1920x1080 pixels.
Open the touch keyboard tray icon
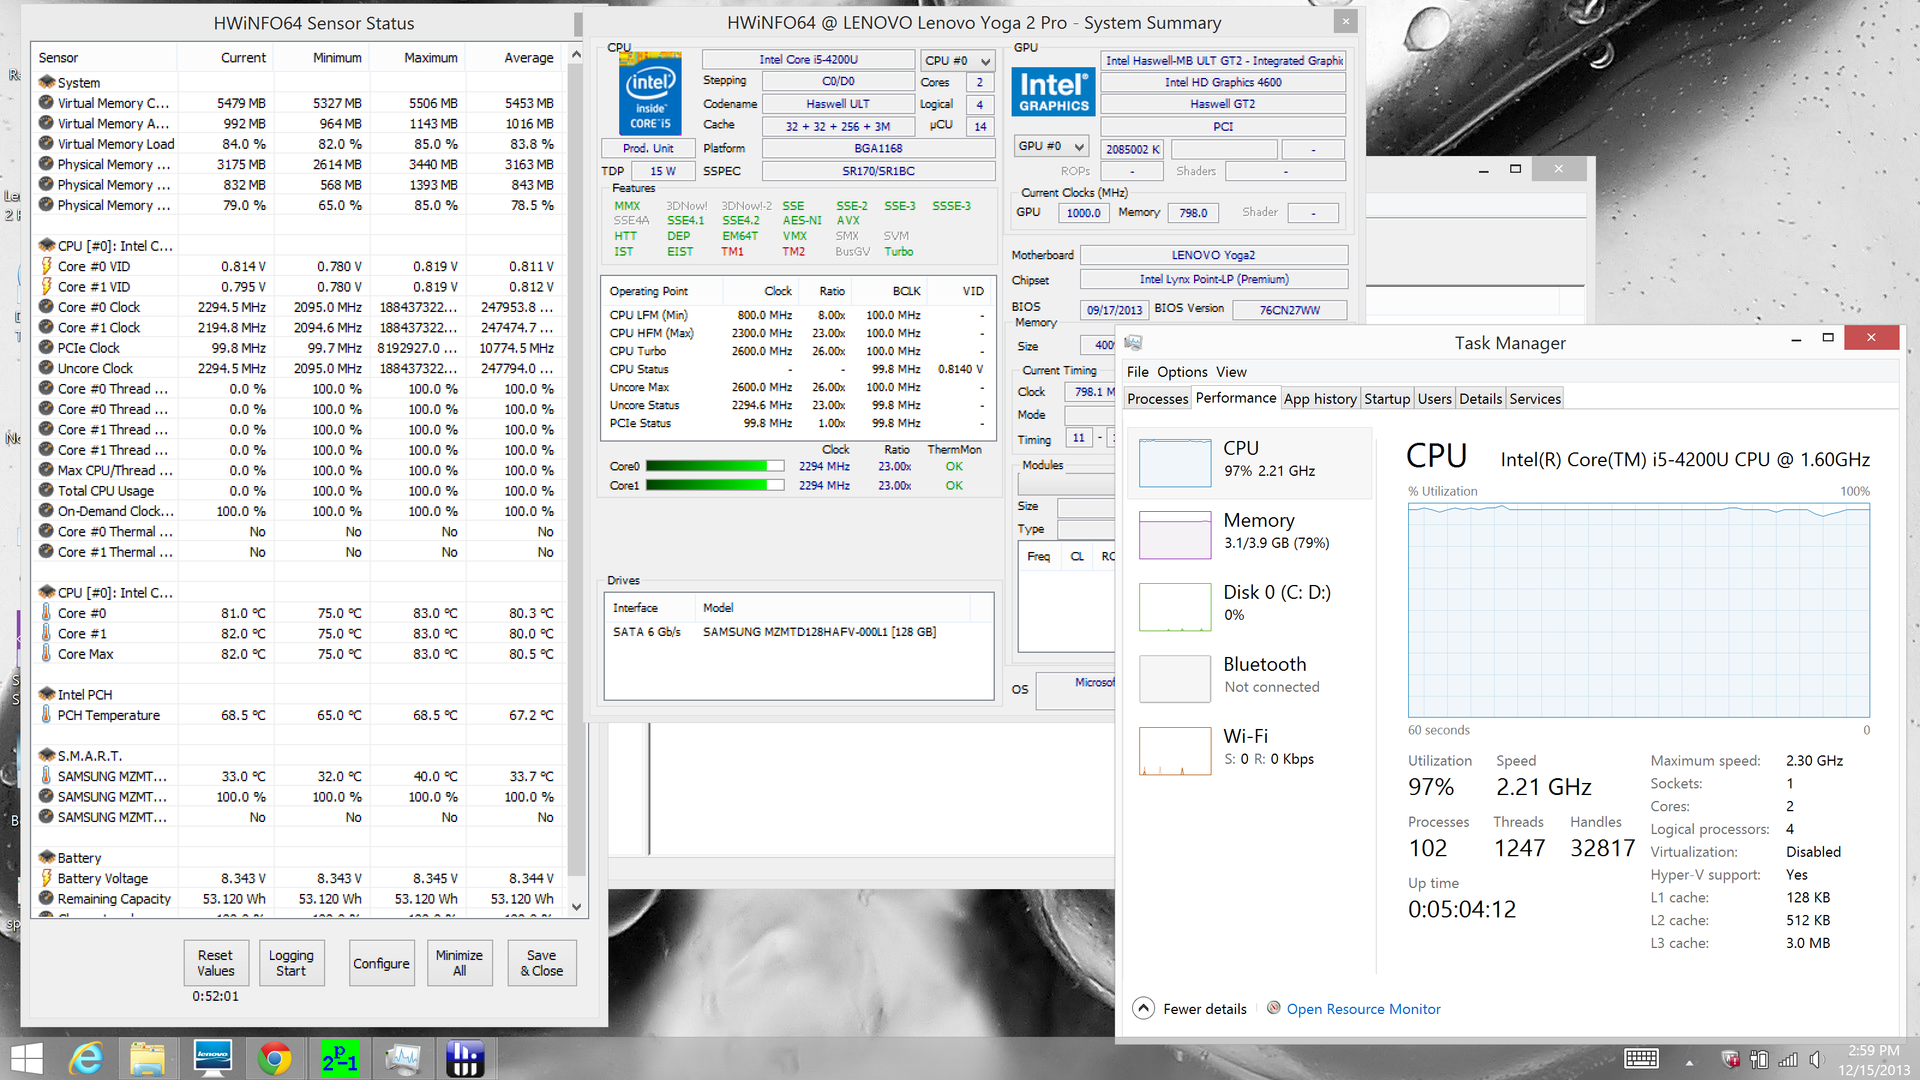[x=1641, y=1059]
